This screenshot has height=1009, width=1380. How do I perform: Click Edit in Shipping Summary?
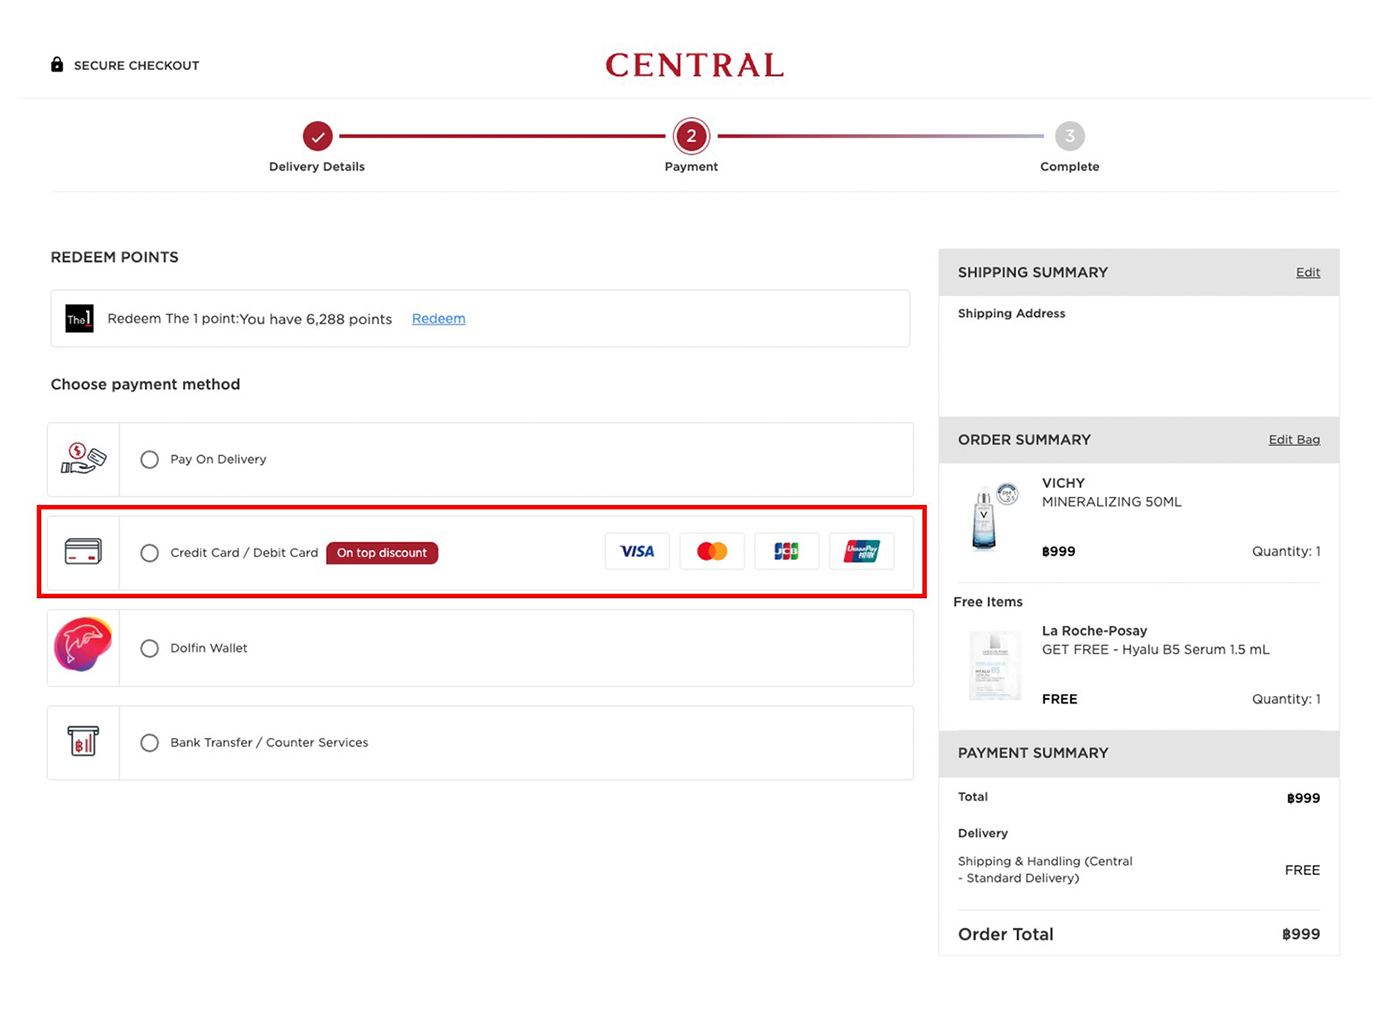click(x=1308, y=272)
